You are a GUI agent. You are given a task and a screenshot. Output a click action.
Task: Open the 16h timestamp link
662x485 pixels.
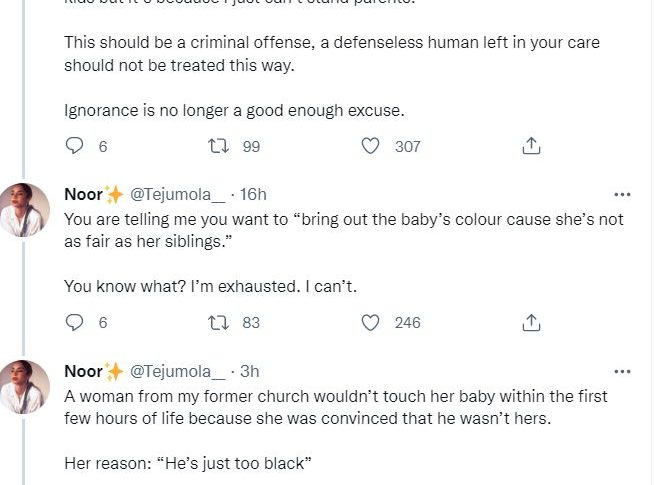[x=253, y=194]
